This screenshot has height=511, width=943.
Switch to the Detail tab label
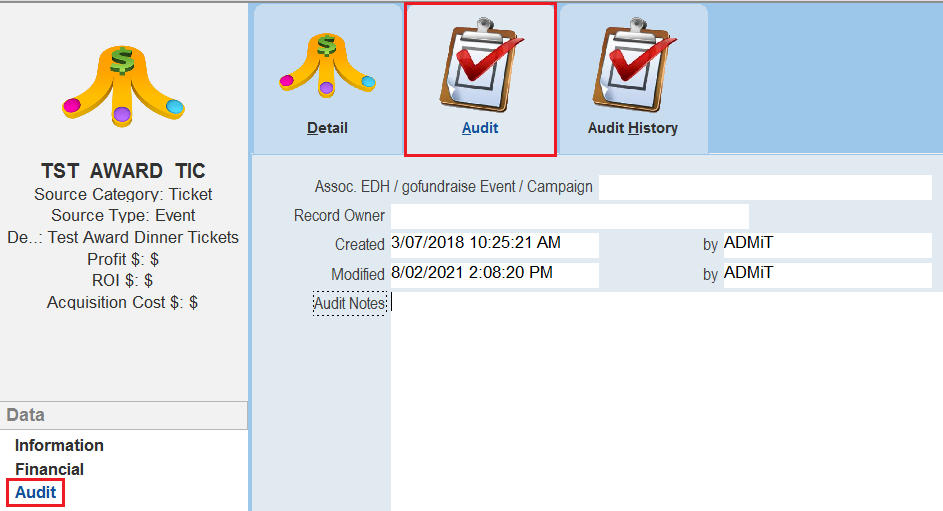tap(327, 128)
